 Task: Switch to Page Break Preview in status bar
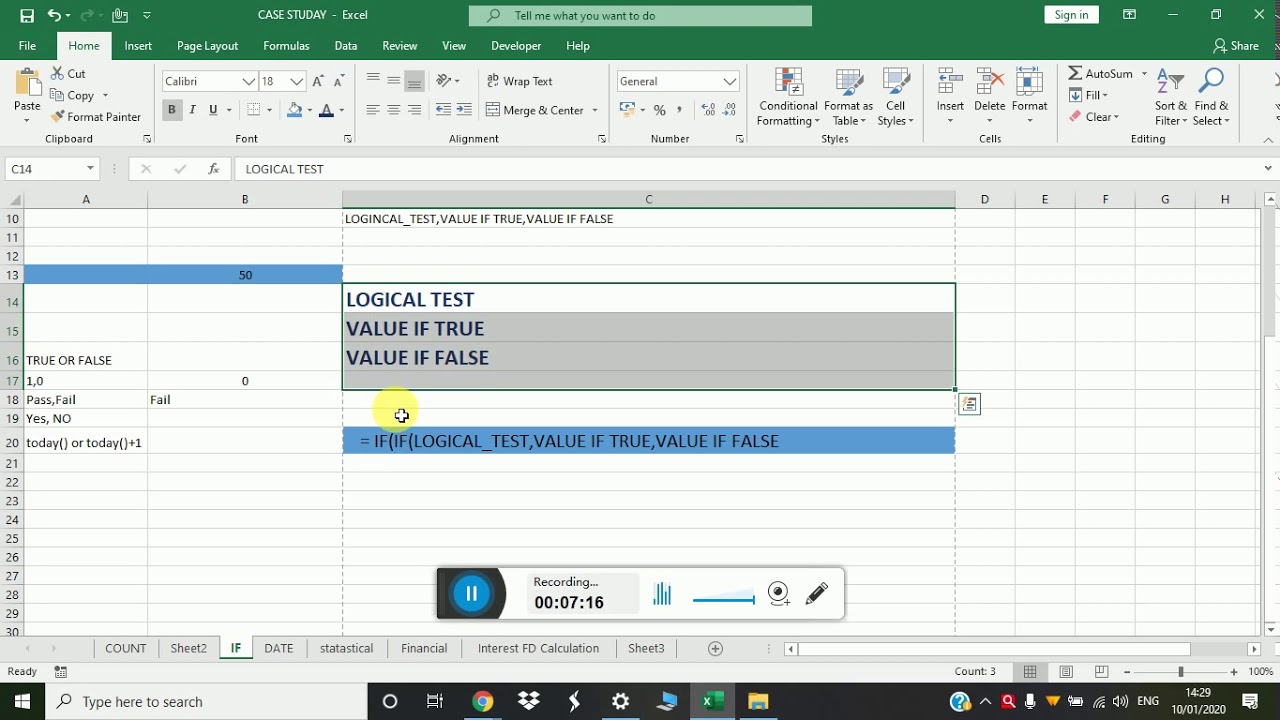point(1101,672)
